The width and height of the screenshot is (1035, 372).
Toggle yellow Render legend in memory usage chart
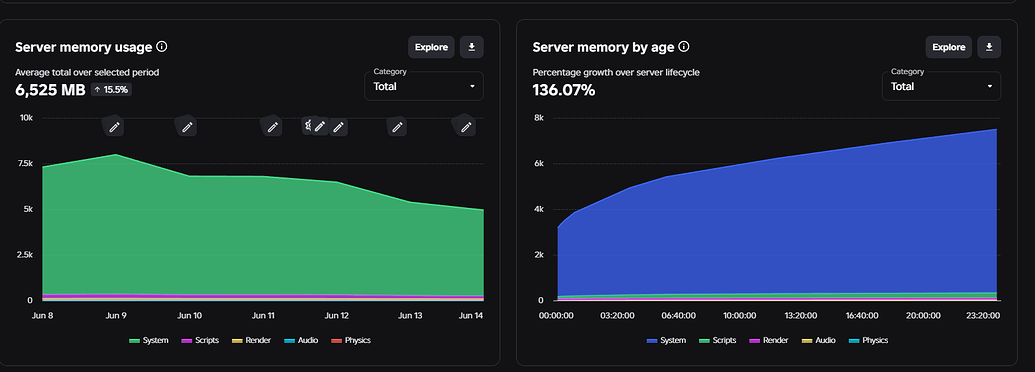click(251, 340)
